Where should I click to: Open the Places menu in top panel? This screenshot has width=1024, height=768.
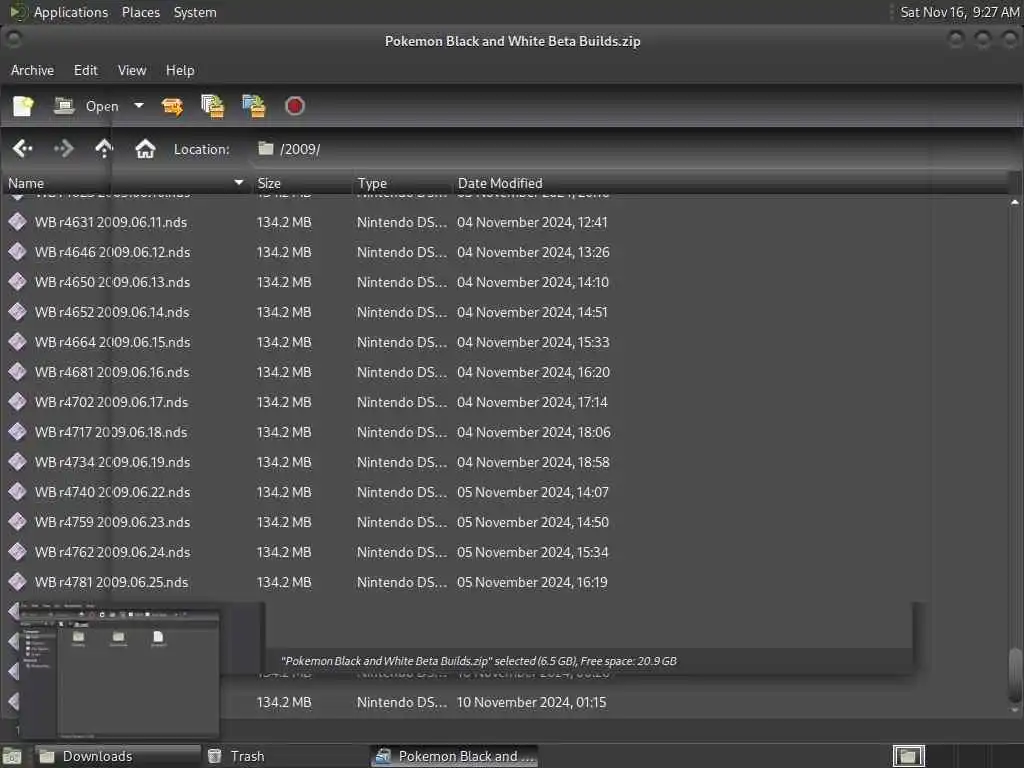tap(141, 12)
